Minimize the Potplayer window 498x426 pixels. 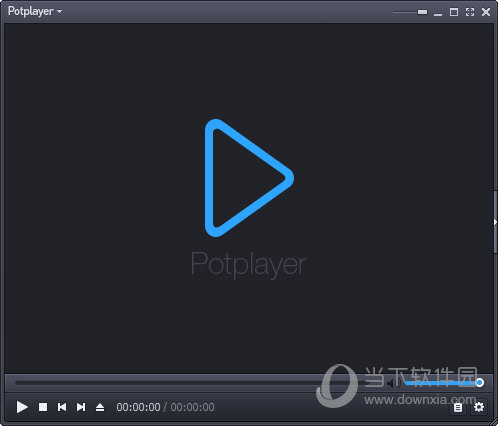click(438, 13)
